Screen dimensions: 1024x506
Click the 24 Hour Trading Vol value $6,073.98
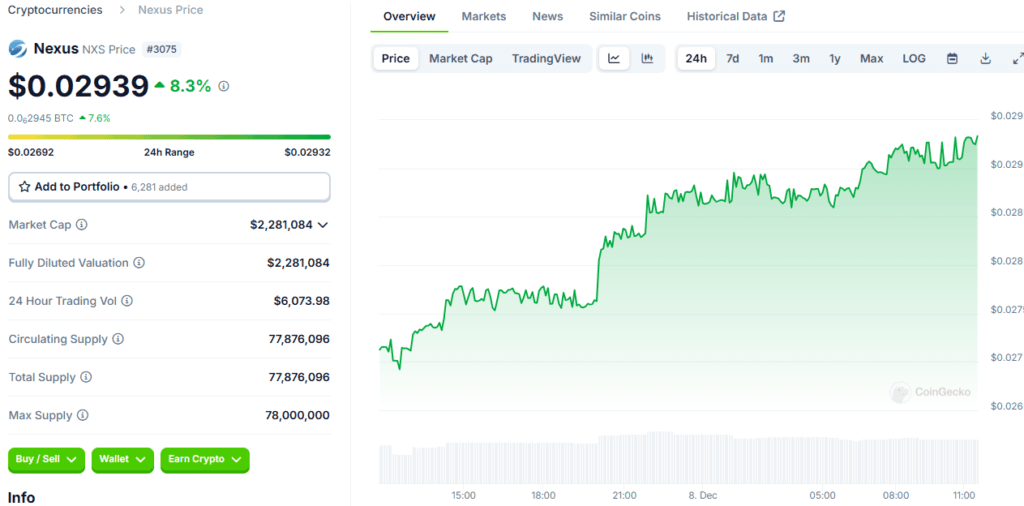pyautogui.click(x=302, y=301)
